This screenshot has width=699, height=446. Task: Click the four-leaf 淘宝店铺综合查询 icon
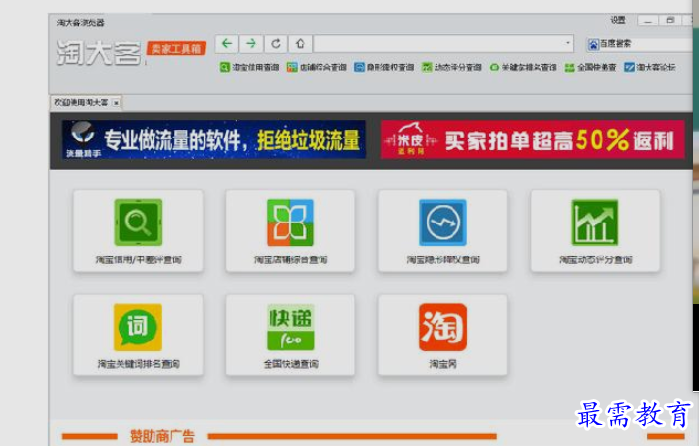point(290,222)
